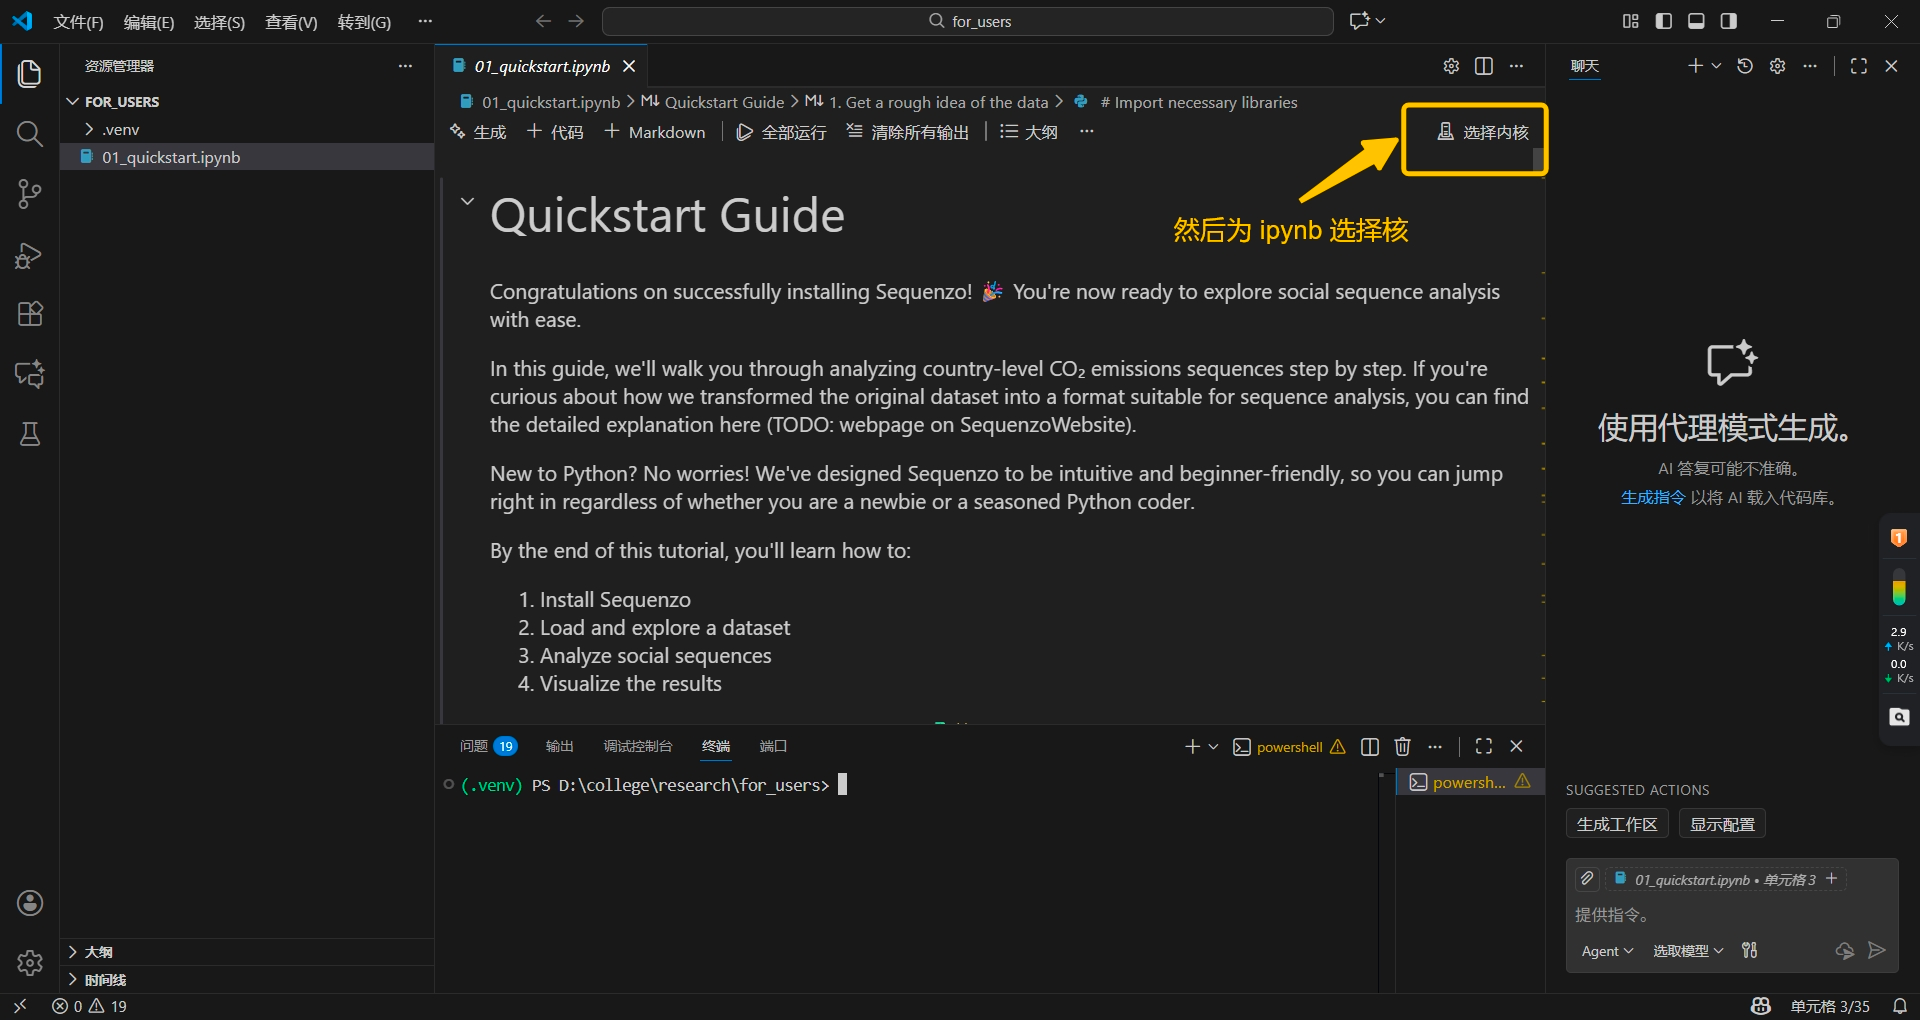
Task: Open the Search view in activity bar
Action: 30,134
